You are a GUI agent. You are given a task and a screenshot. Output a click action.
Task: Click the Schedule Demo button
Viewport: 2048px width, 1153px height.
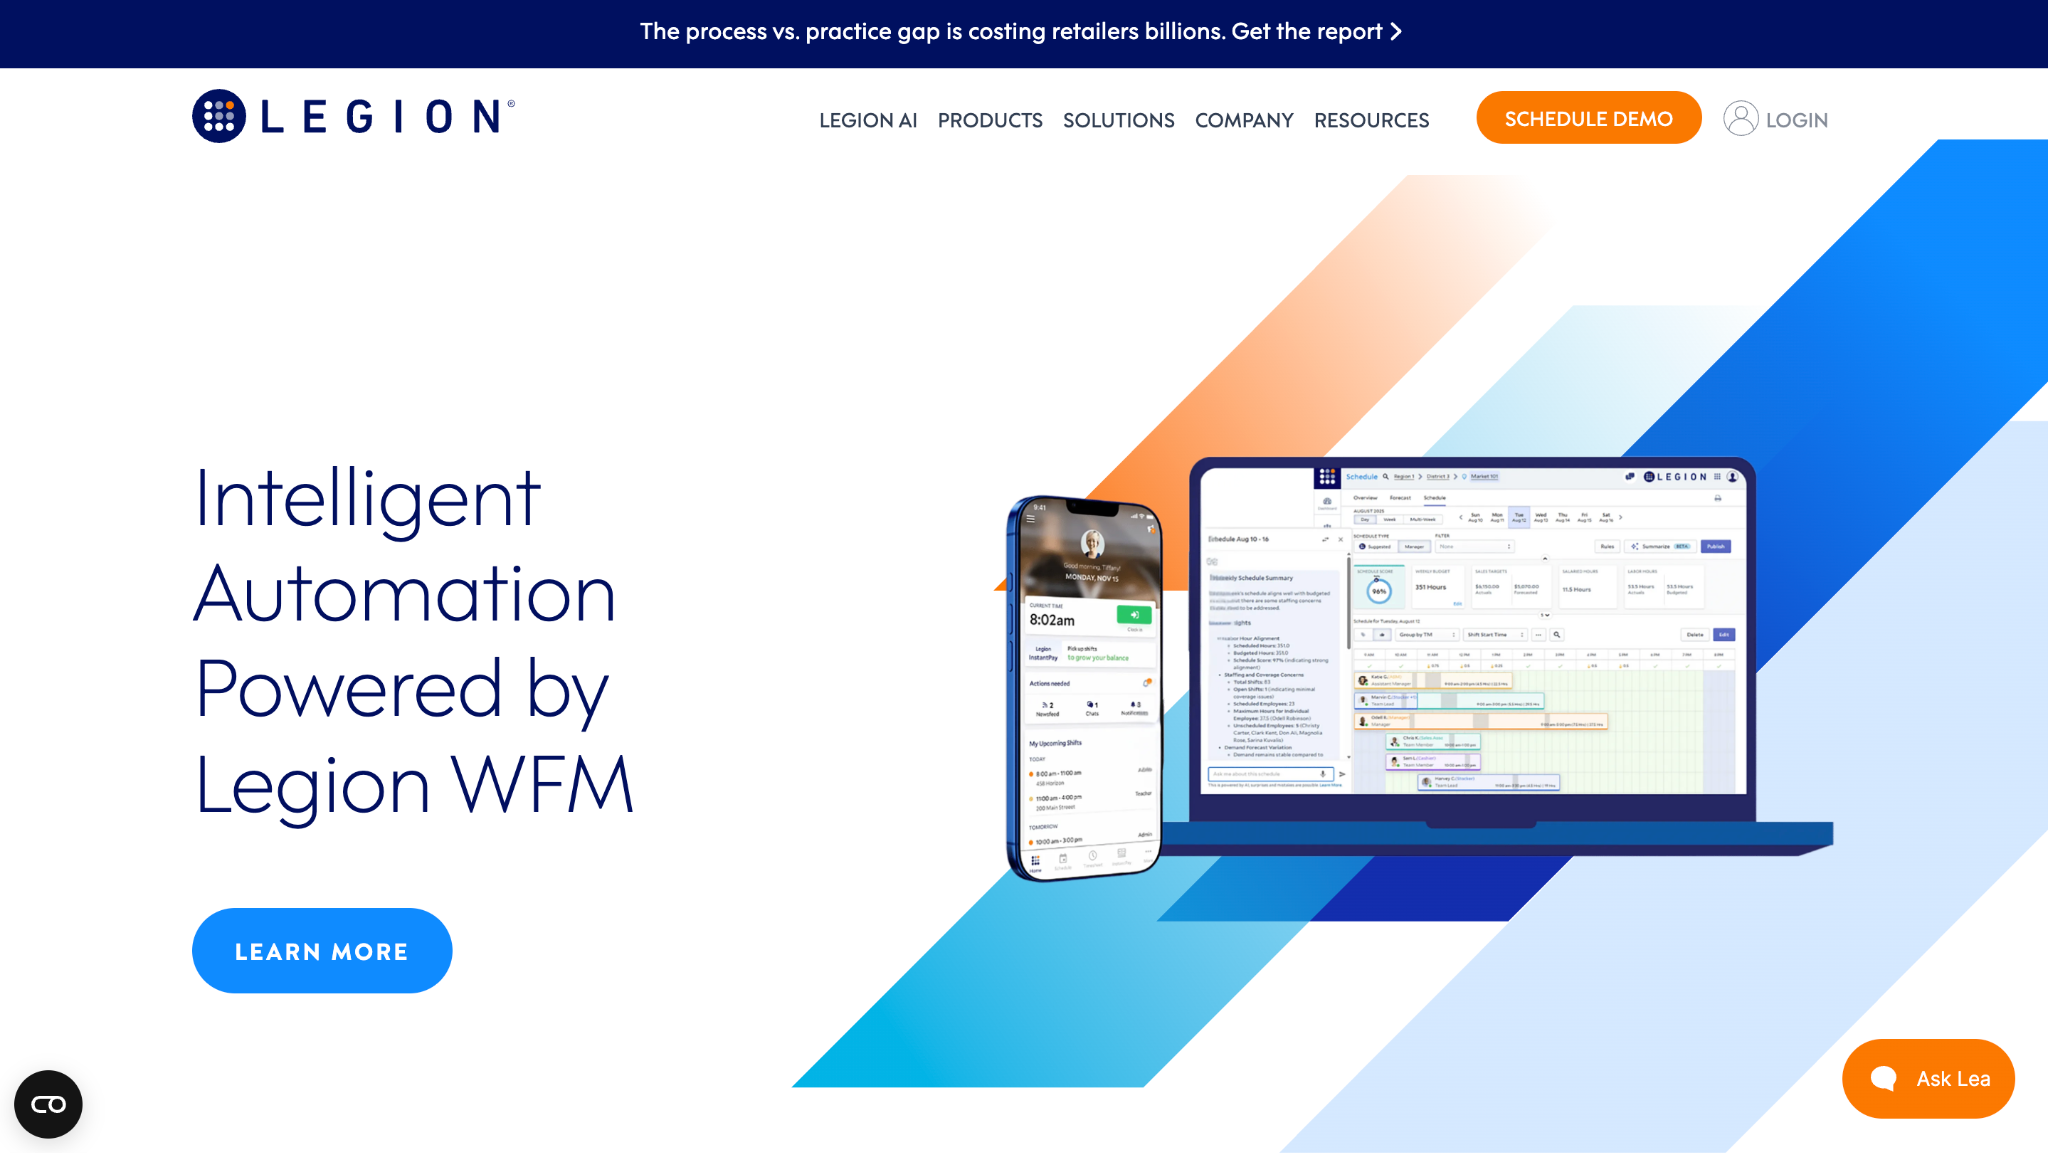tap(1588, 118)
